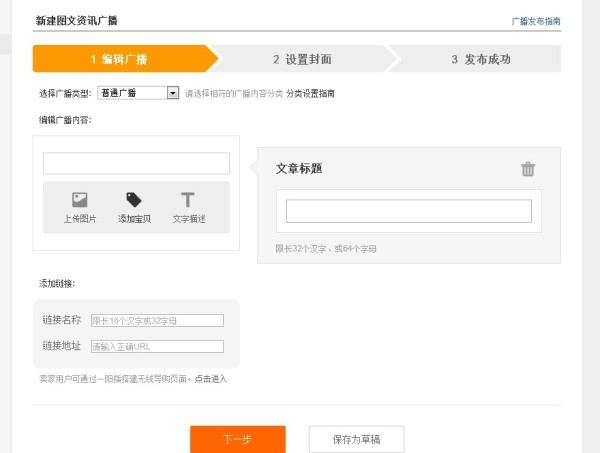
Task: Click the 链接名称 input field
Action: point(157,320)
